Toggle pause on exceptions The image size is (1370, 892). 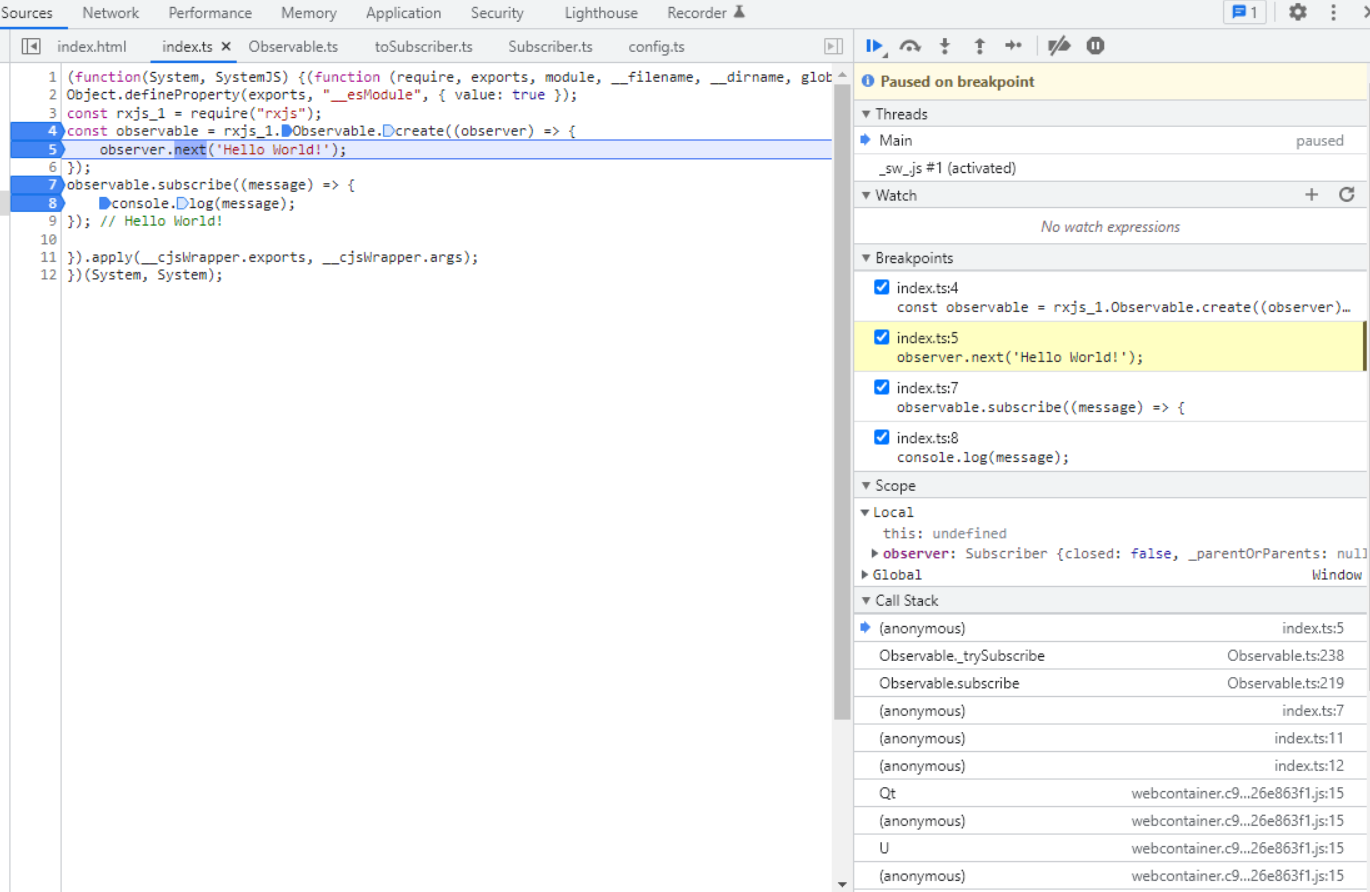coord(1095,46)
